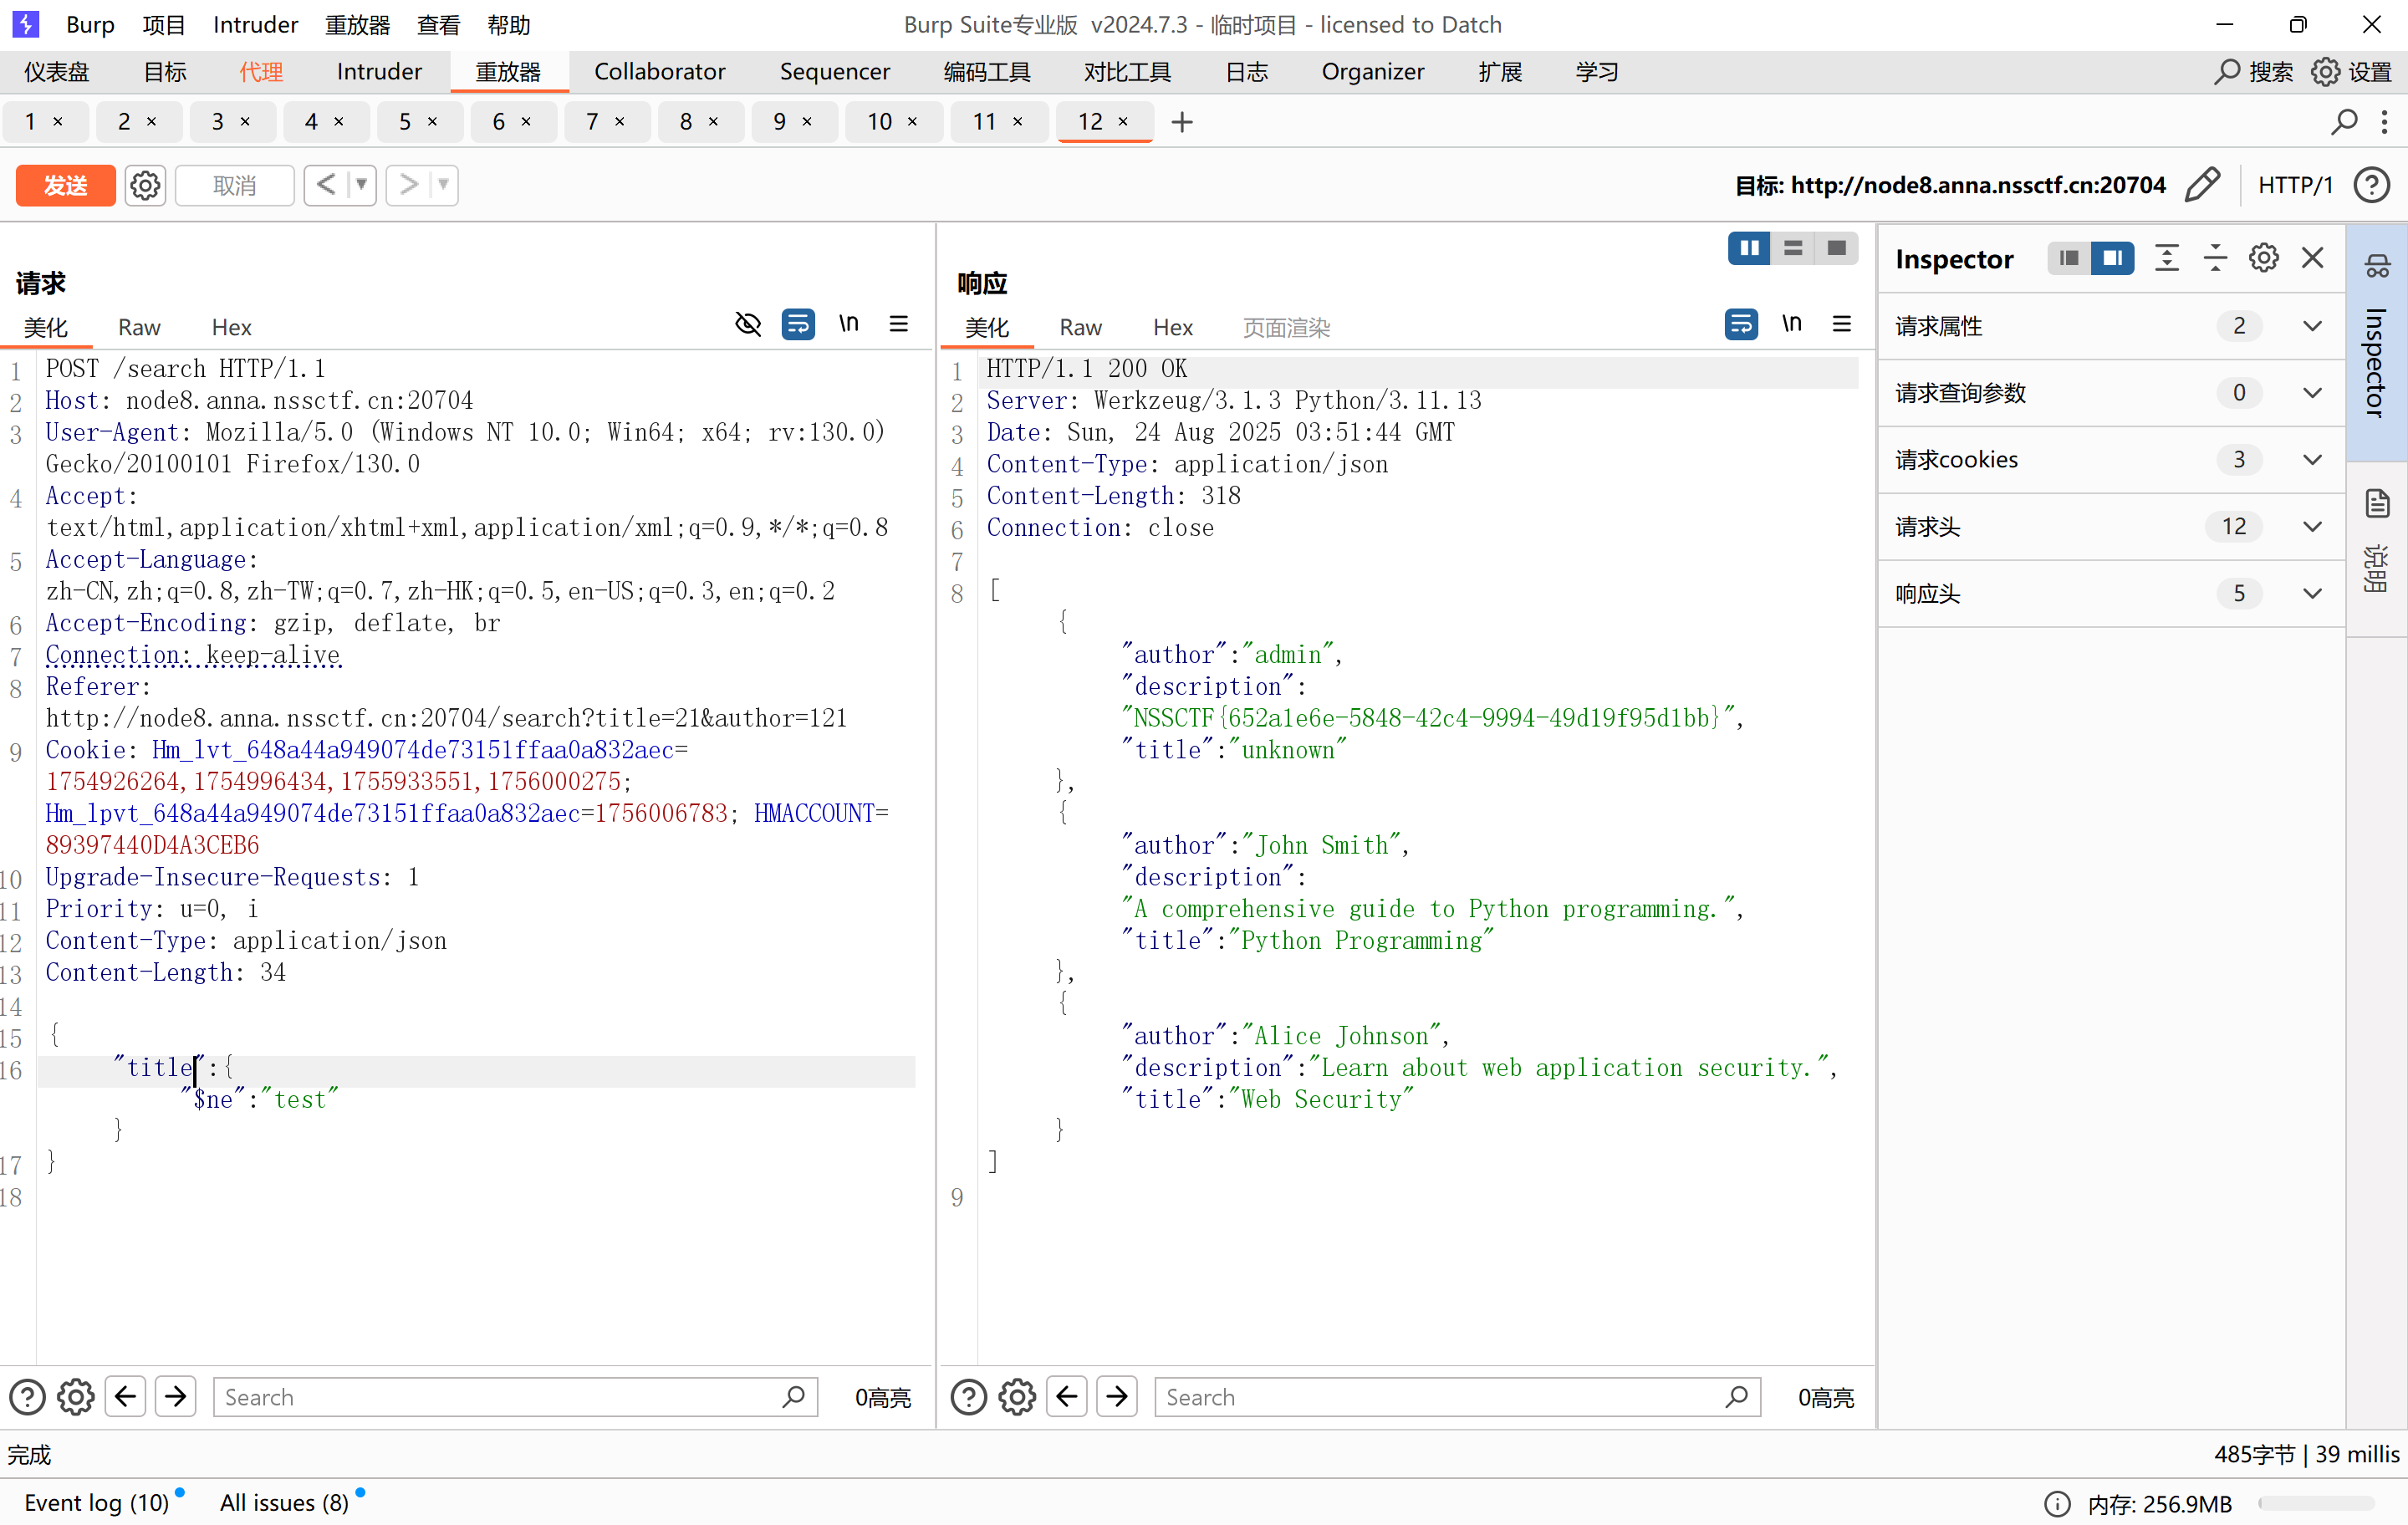Toggle word wrap in response viewer
This screenshot has width=2408, height=1525.
click(x=1741, y=324)
